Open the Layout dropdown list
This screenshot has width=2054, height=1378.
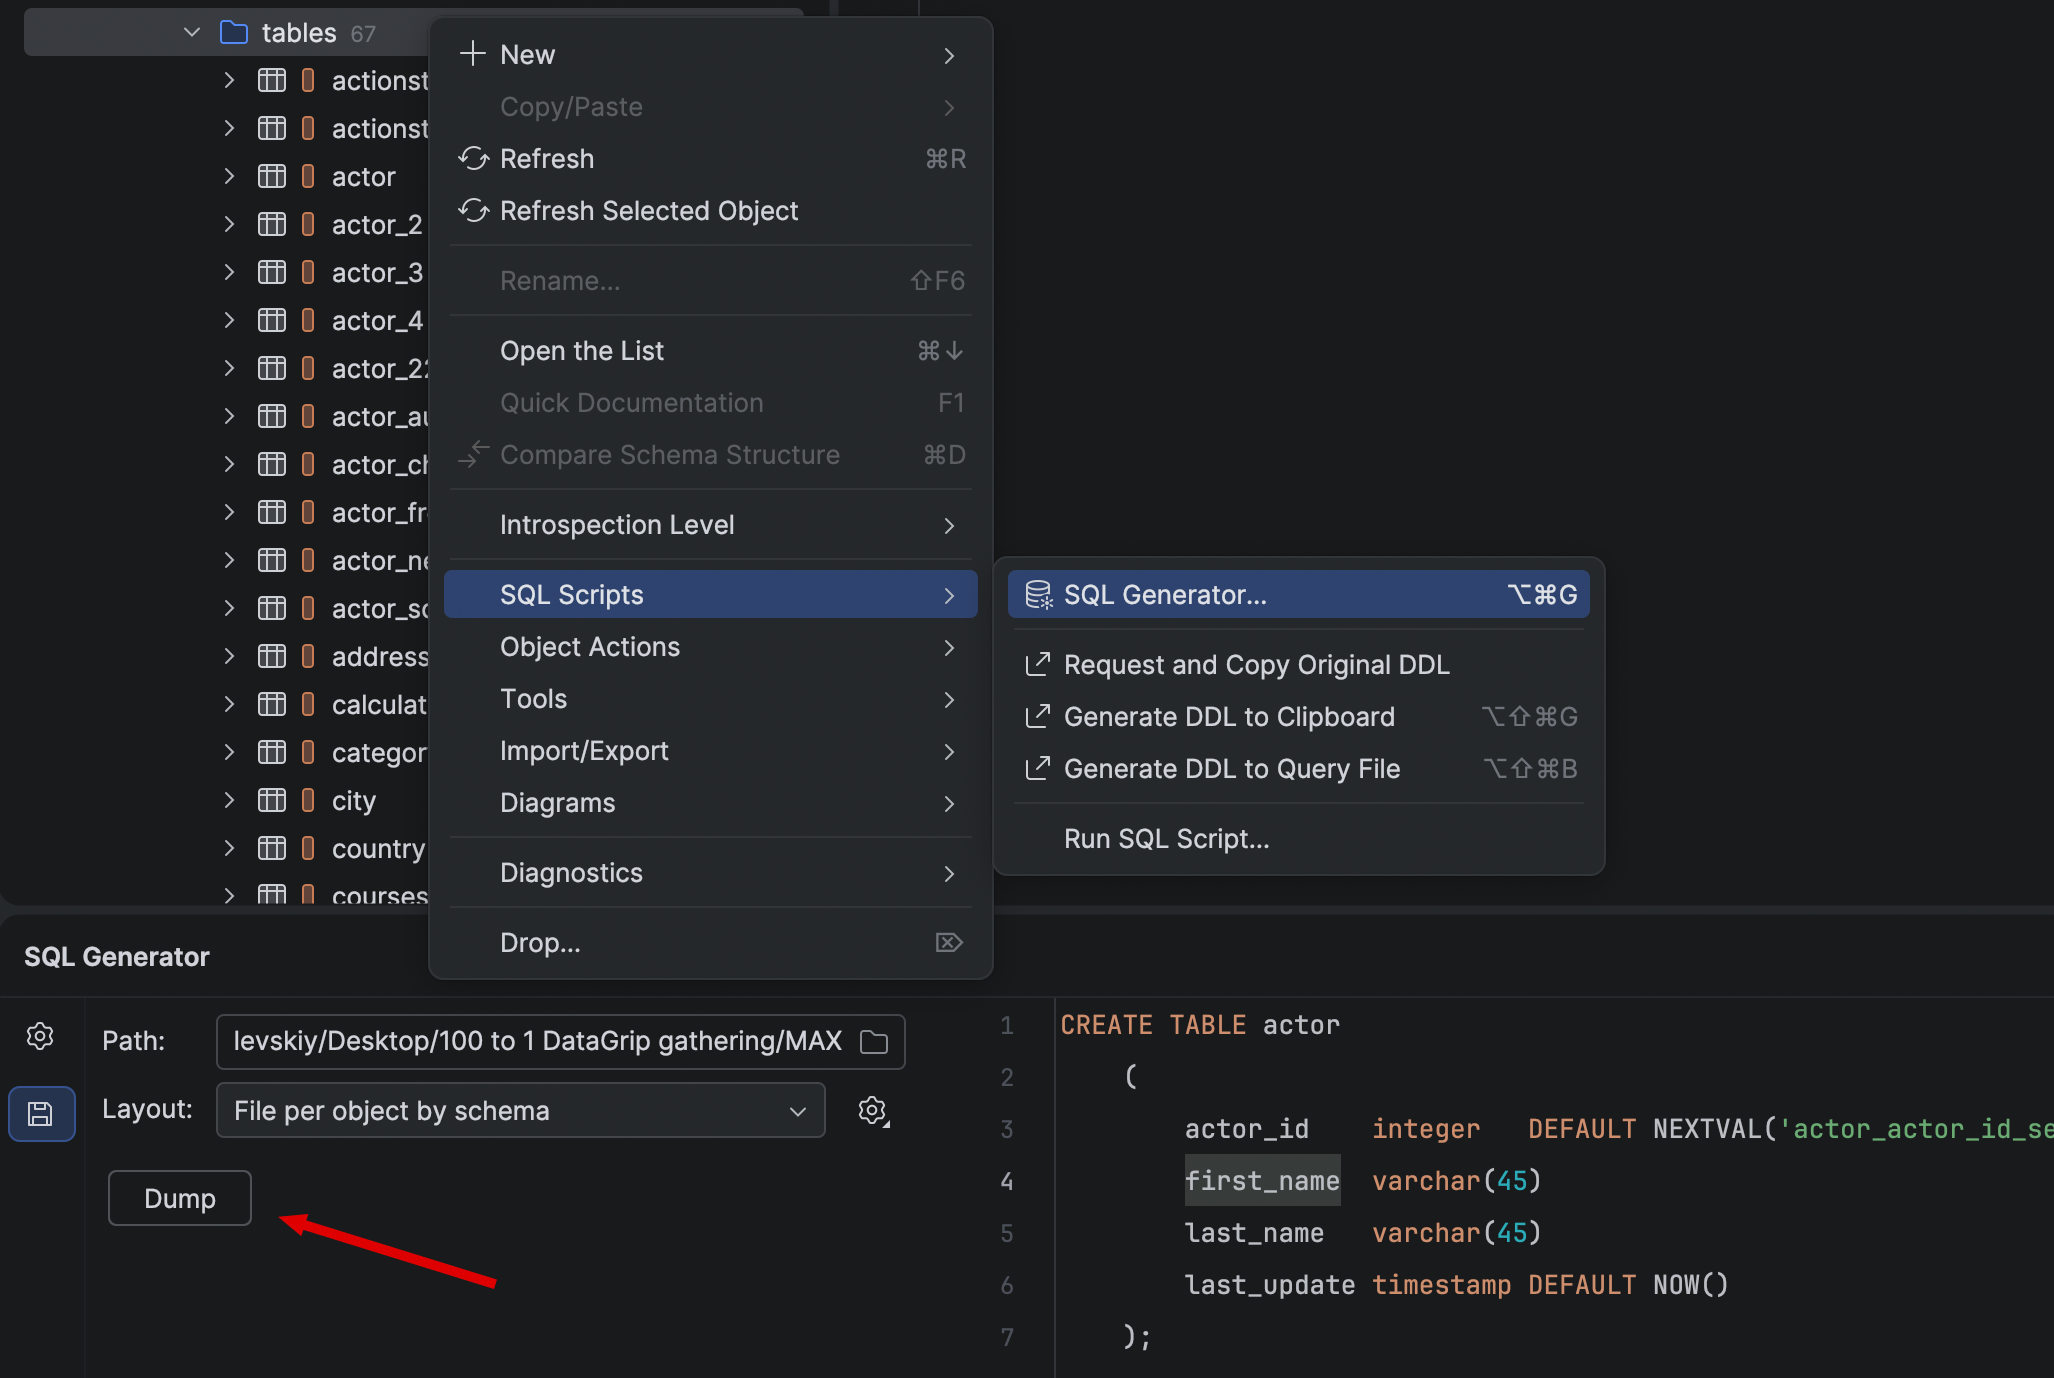[520, 1110]
